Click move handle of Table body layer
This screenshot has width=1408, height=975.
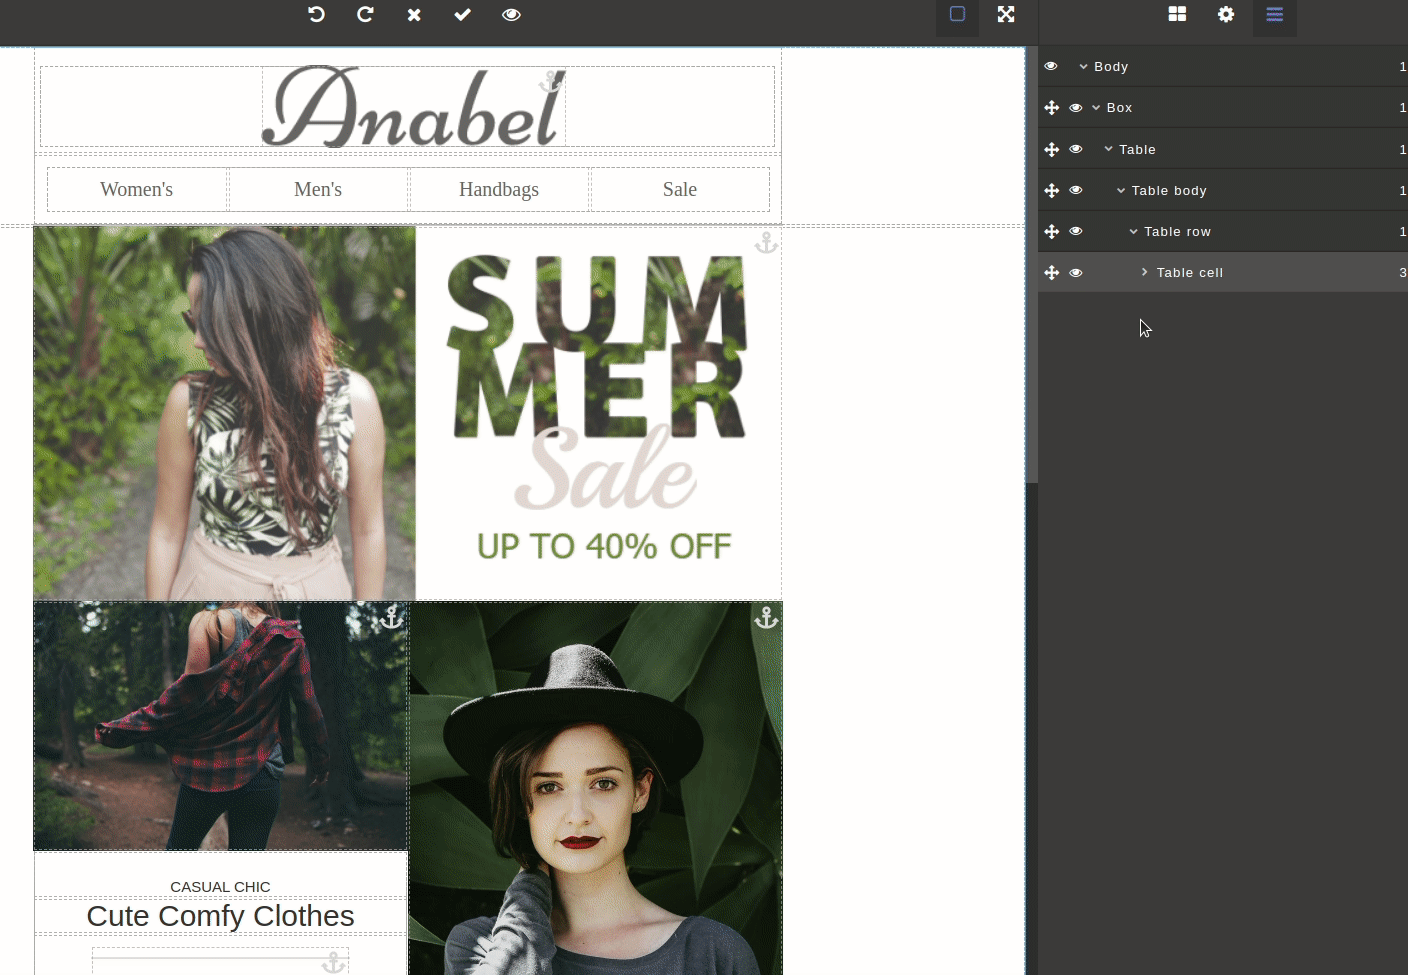(1051, 190)
